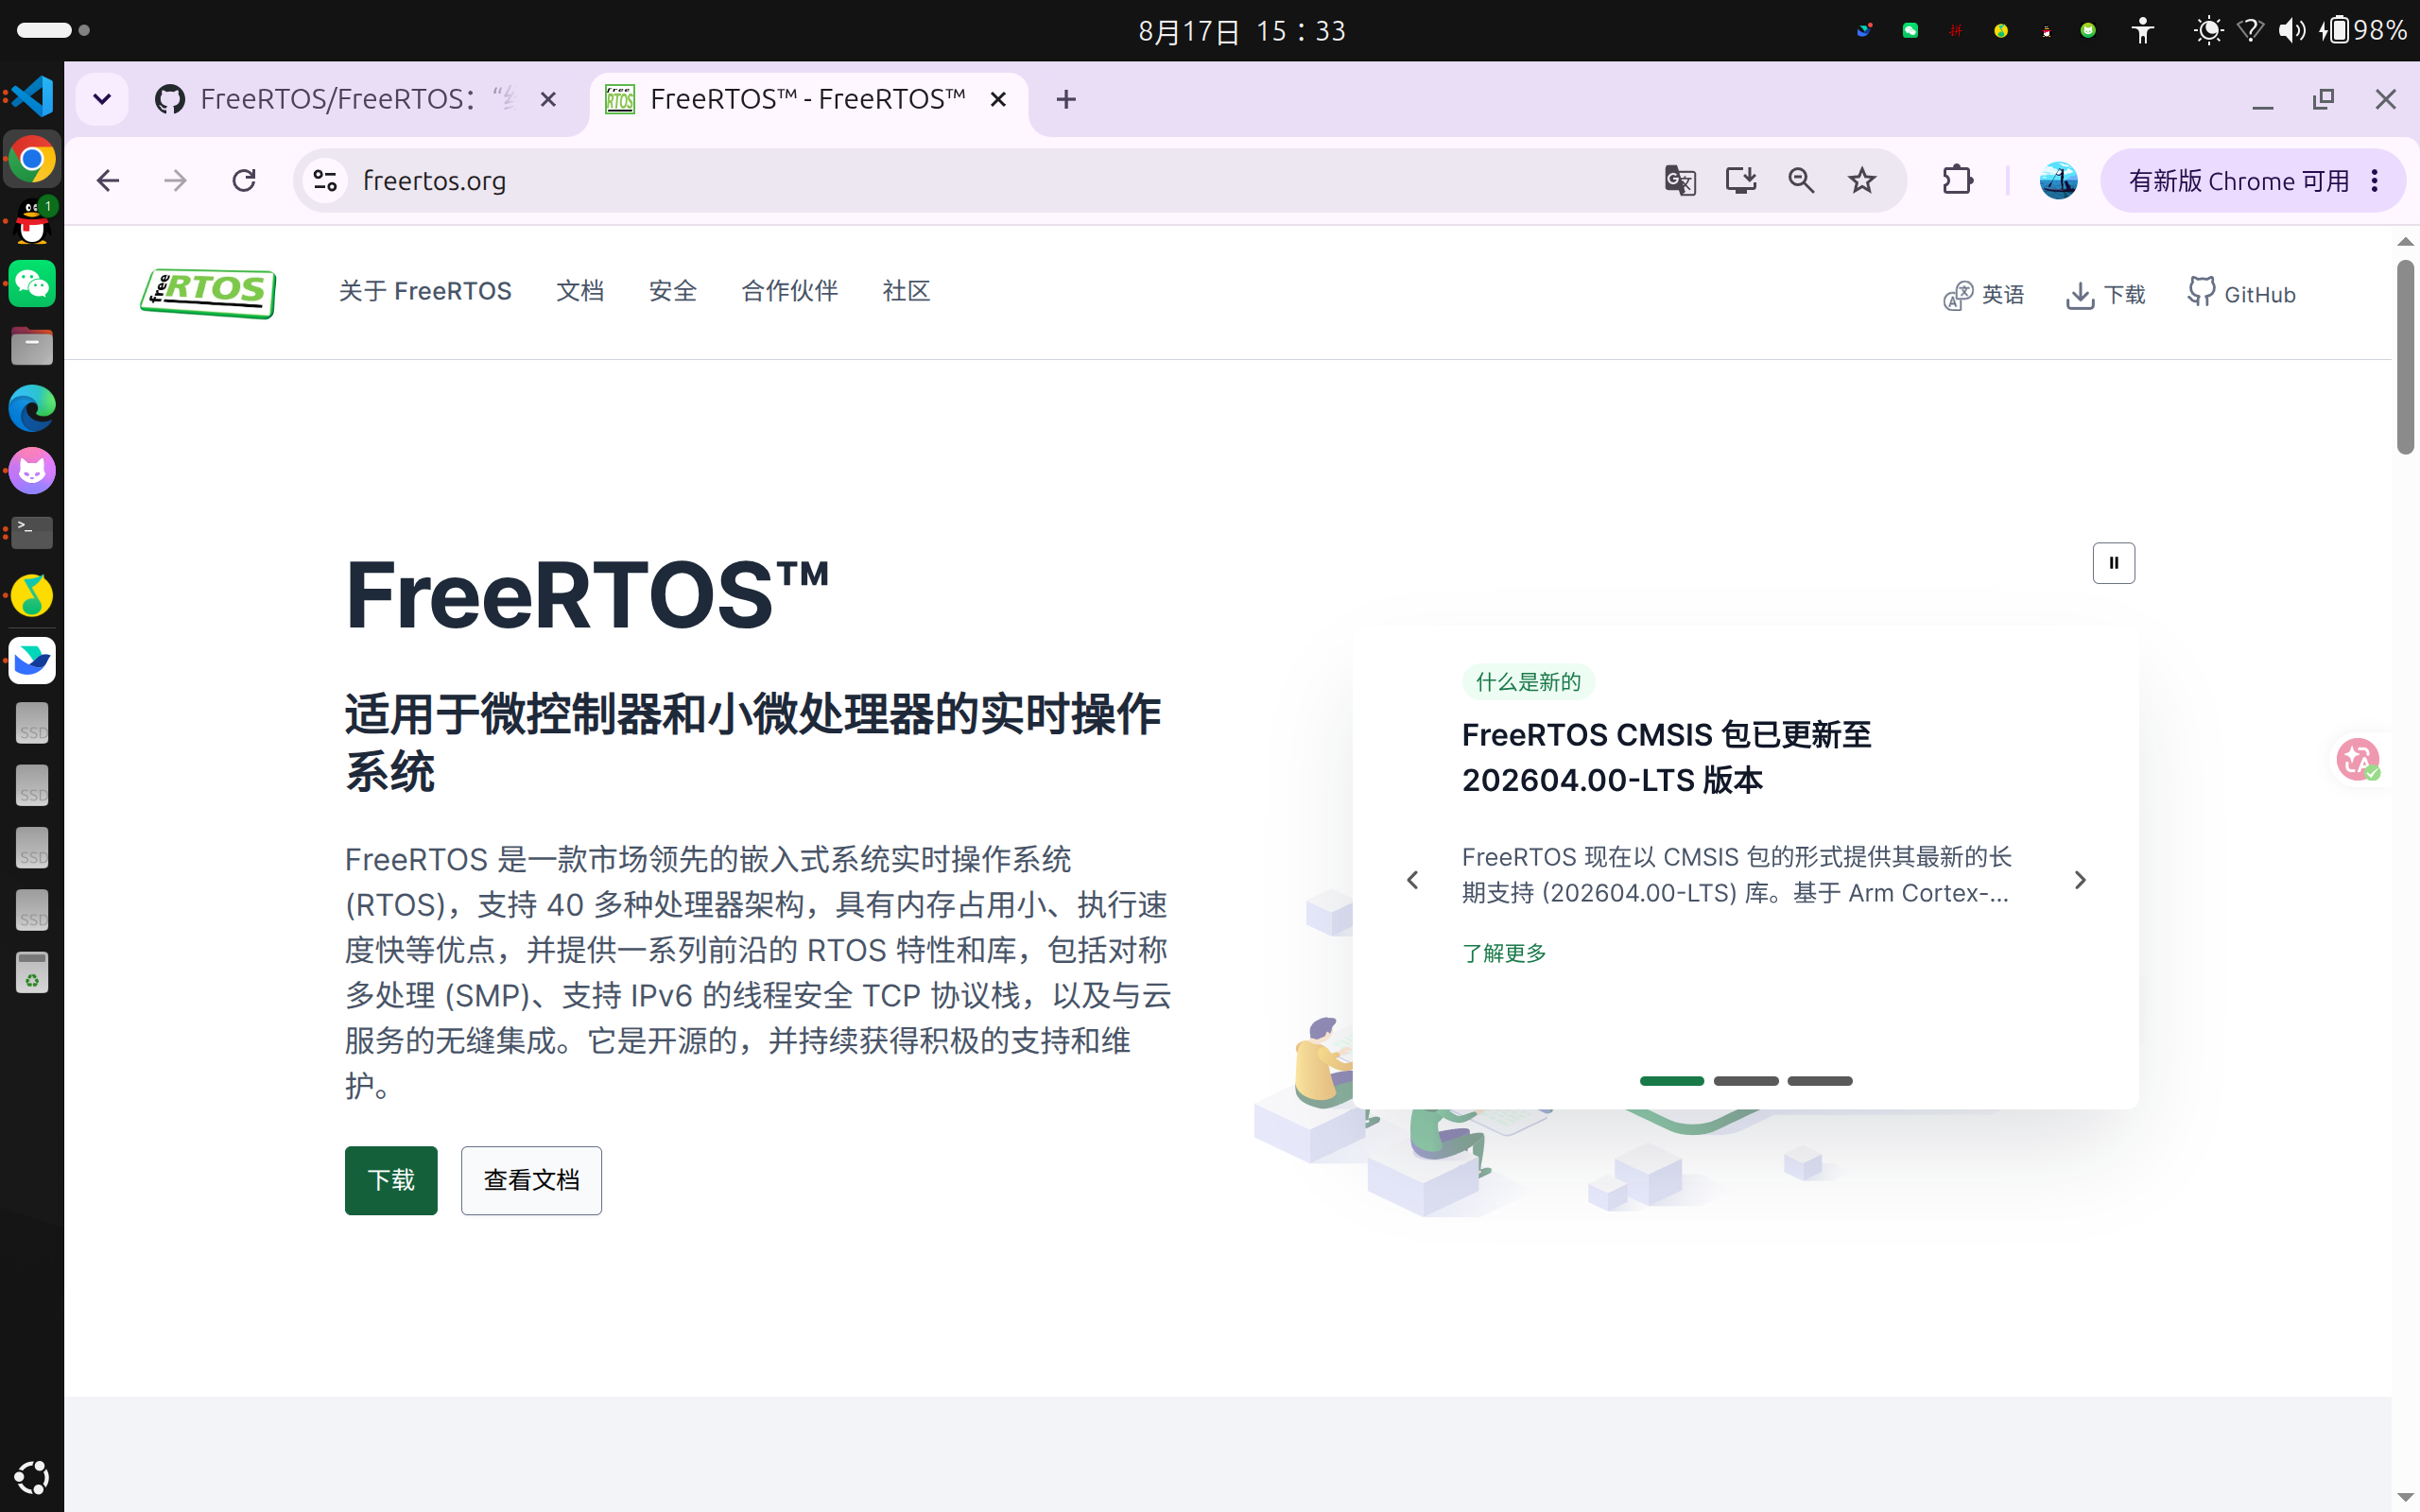2420x1512 pixels.
Task: Open the 英语 language selector
Action: pos(1984,294)
